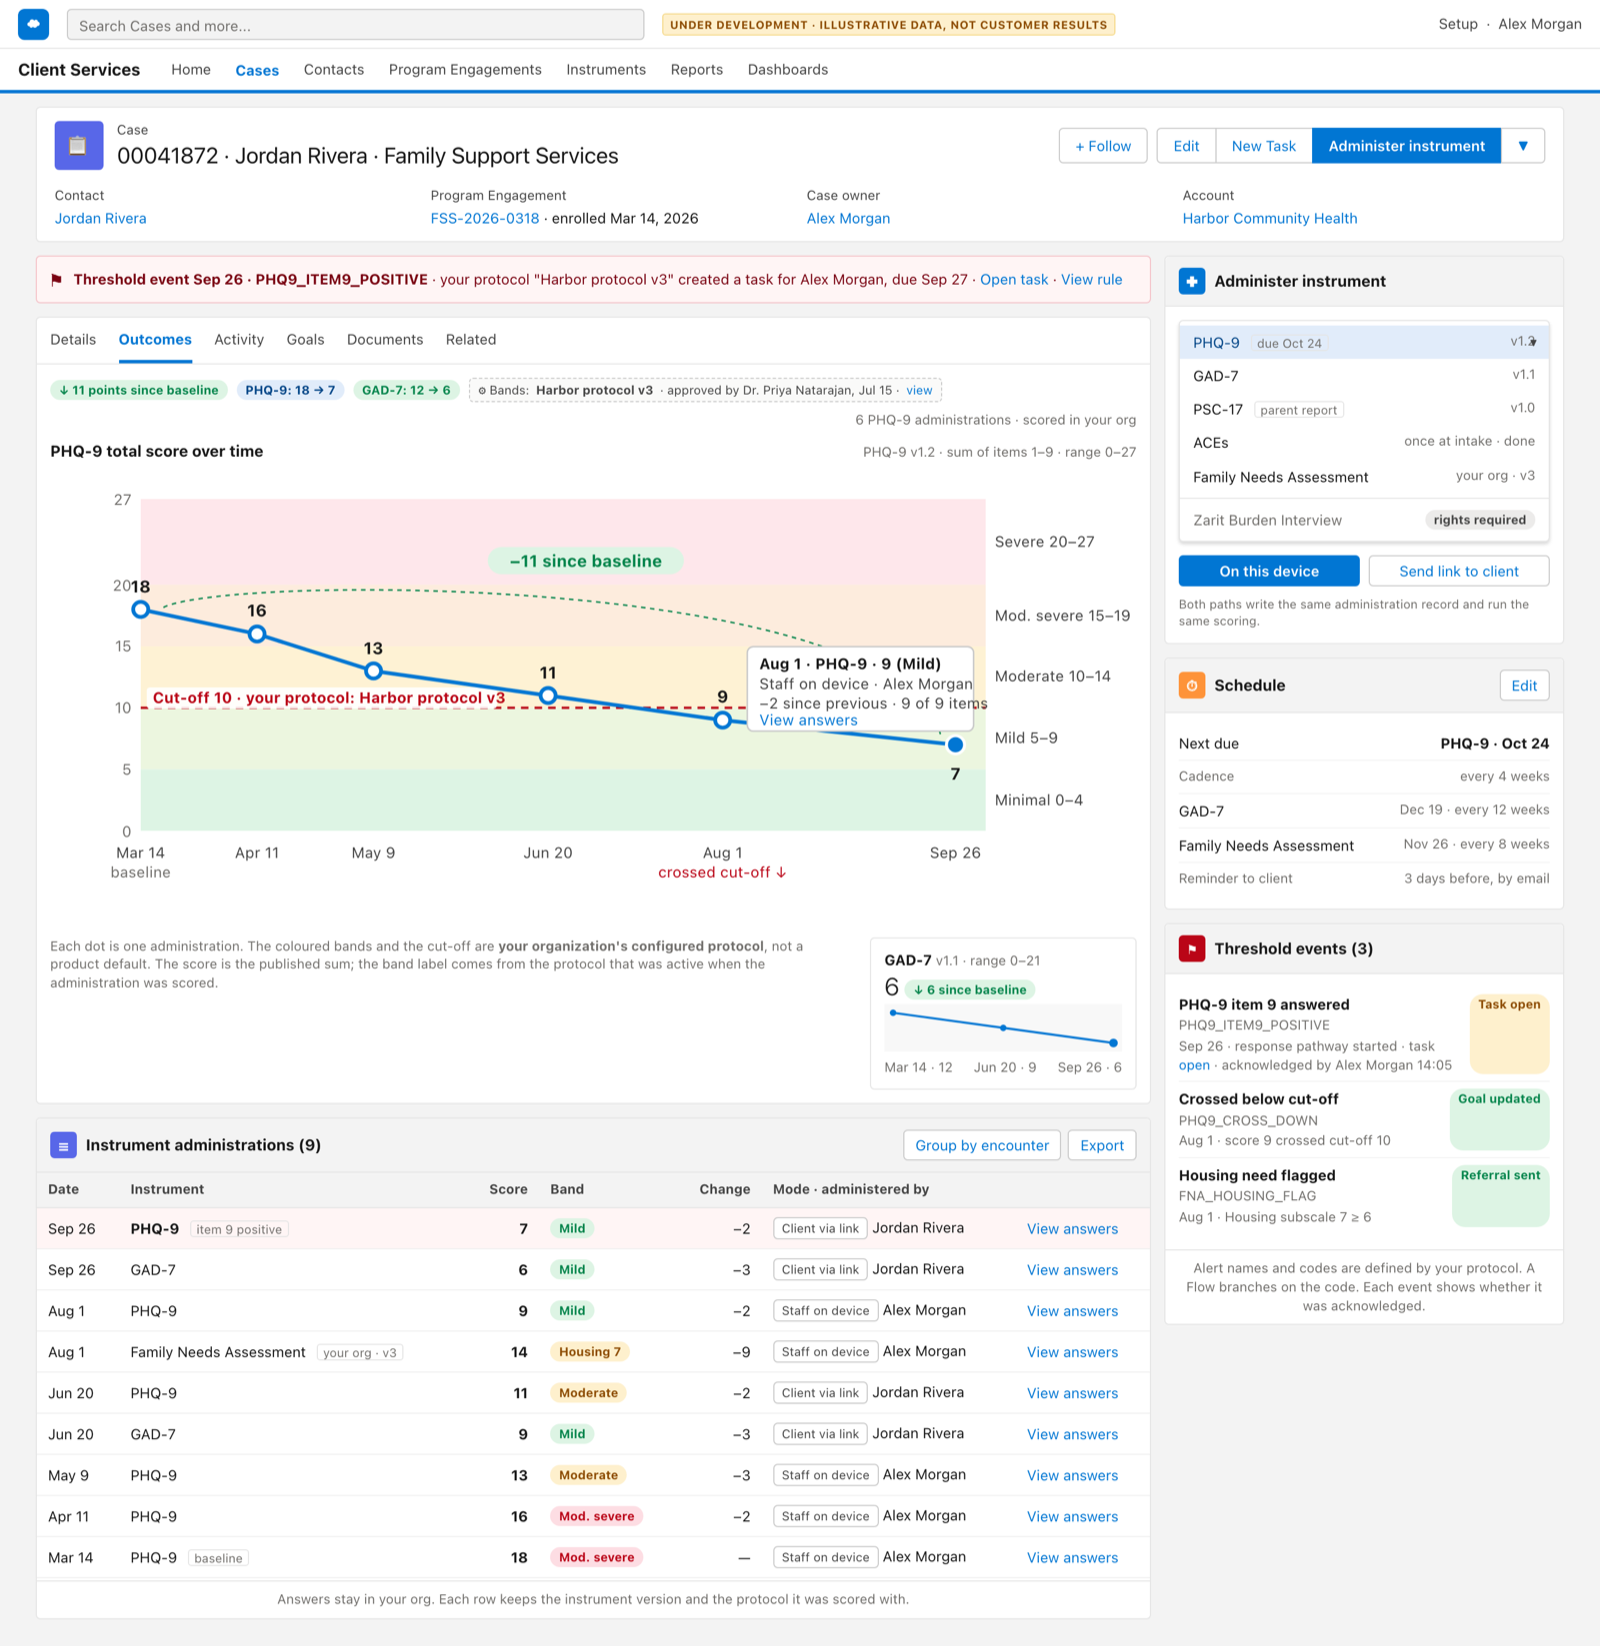Click the Salesforce cloud app logo
The height and width of the screenshot is (1646, 1600).
pos(33,24)
